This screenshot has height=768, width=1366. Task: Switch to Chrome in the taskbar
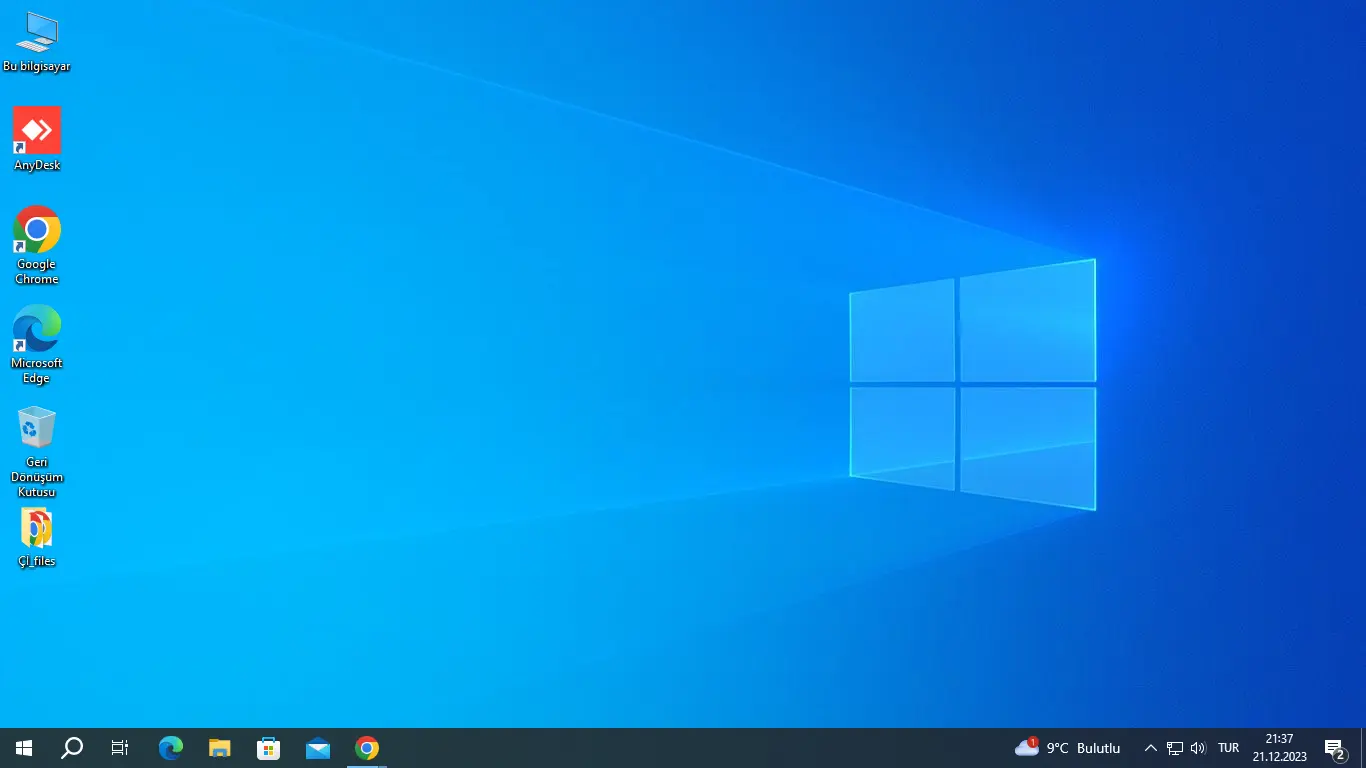367,748
